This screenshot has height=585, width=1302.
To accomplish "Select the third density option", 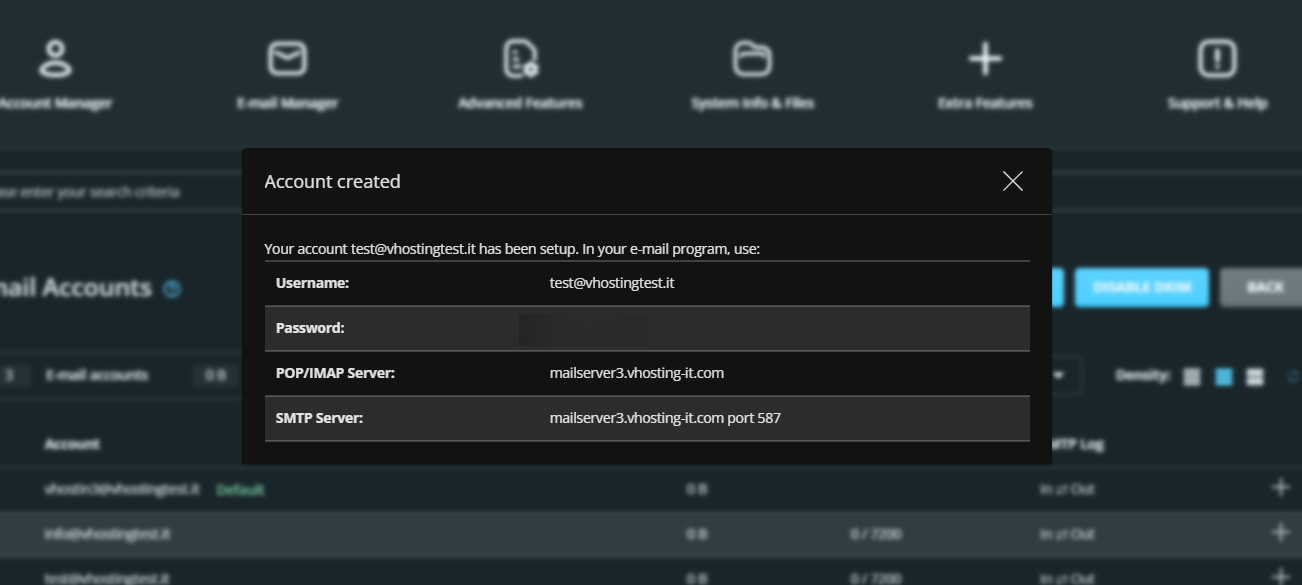I will [x=1256, y=377].
